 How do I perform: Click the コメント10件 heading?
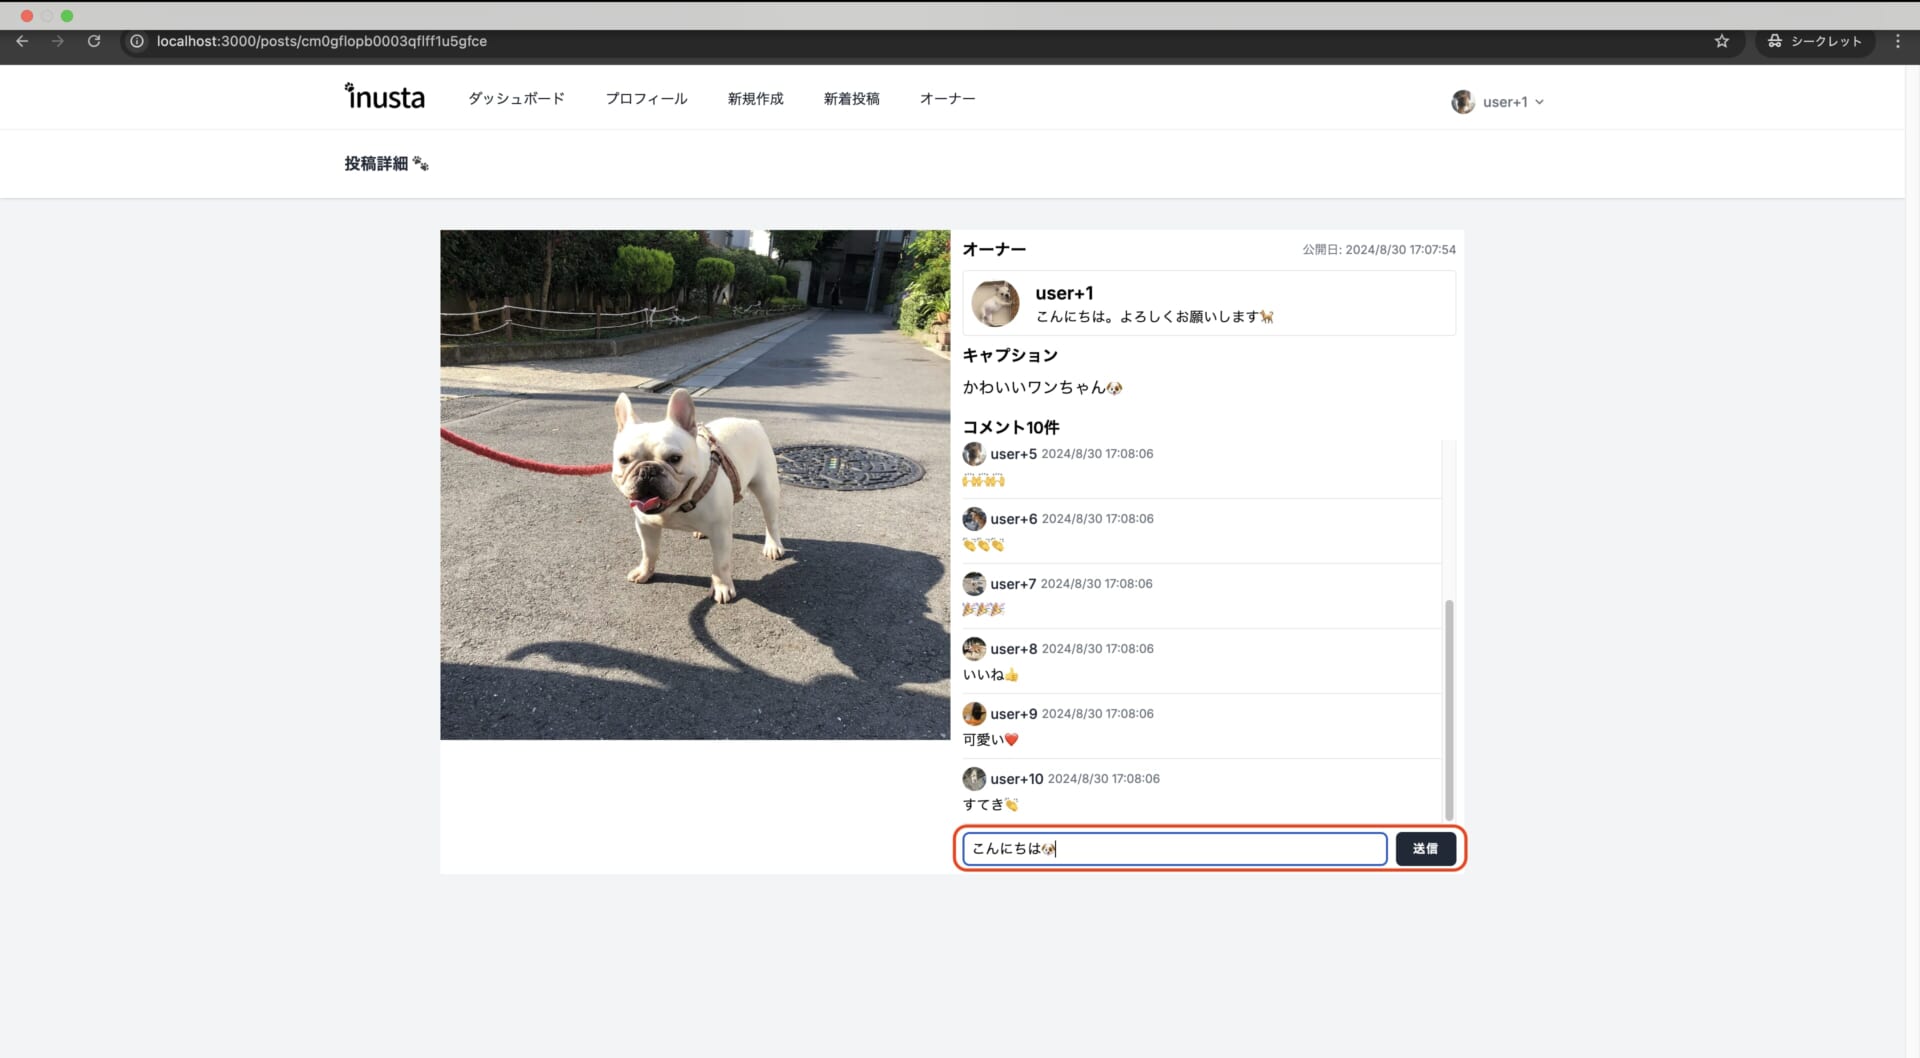tap(1010, 427)
